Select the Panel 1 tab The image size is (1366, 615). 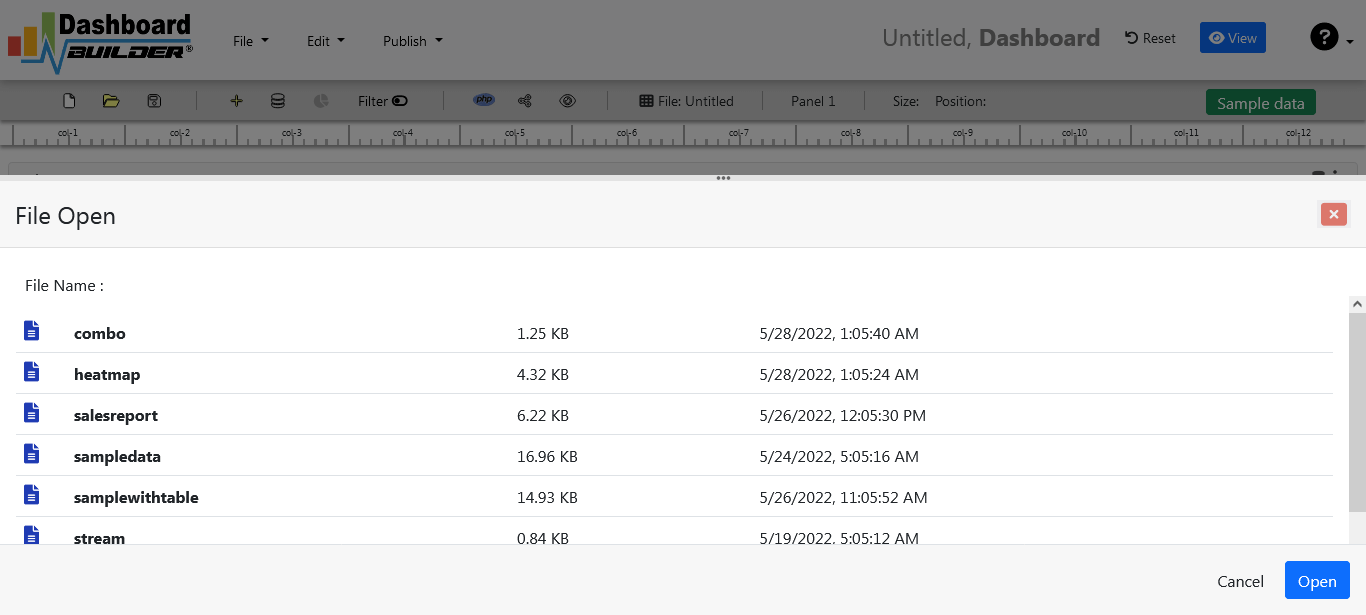pyautogui.click(x=814, y=101)
